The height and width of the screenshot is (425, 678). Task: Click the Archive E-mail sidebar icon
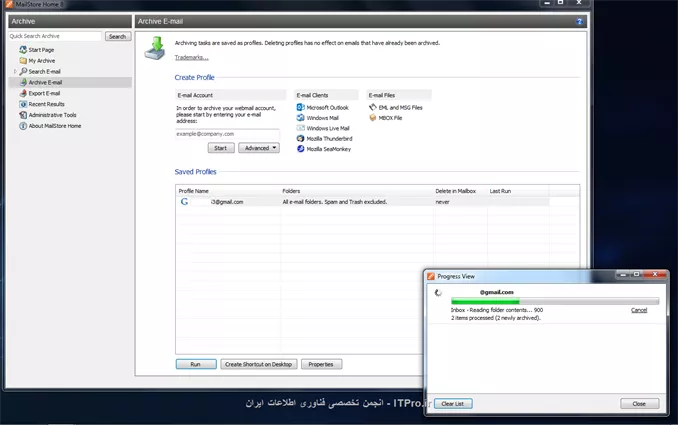tap(24, 82)
